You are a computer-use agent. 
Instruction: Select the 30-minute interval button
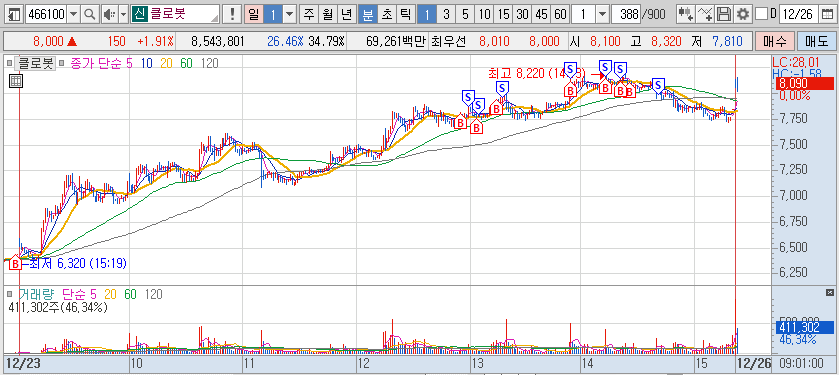[522, 14]
